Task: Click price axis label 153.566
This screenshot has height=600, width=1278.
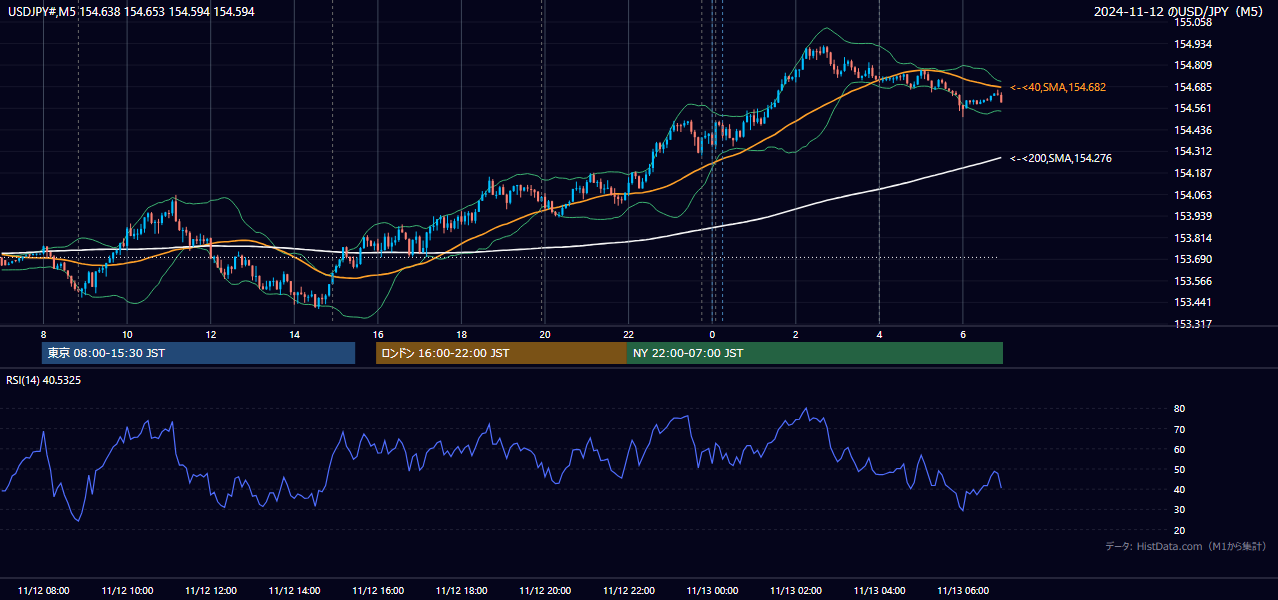Action: [1194, 281]
